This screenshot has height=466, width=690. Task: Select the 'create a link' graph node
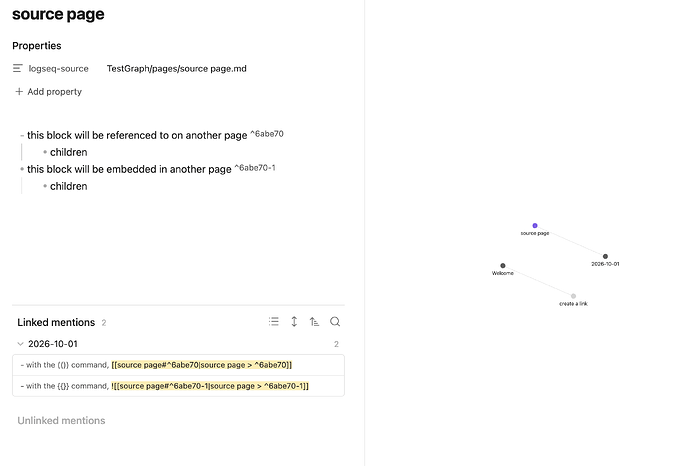point(573,296)
